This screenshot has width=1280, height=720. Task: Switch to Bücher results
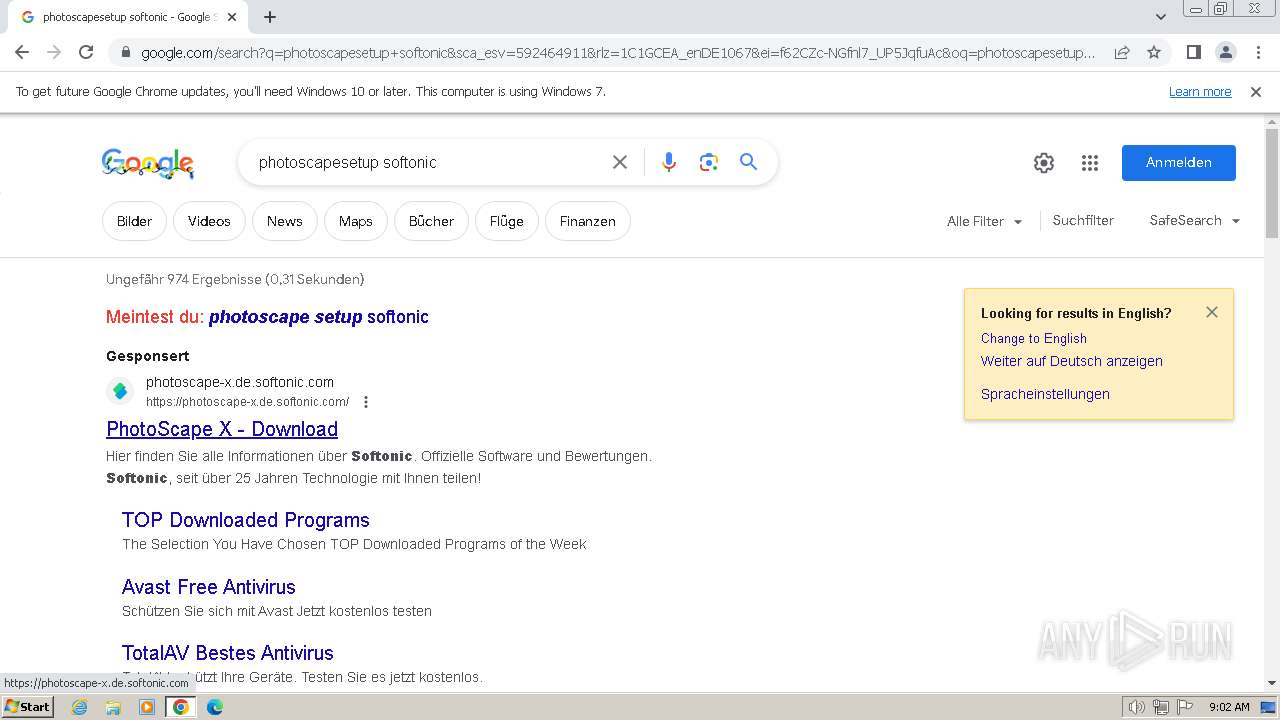pyautogui.click(x=431, y=221)
